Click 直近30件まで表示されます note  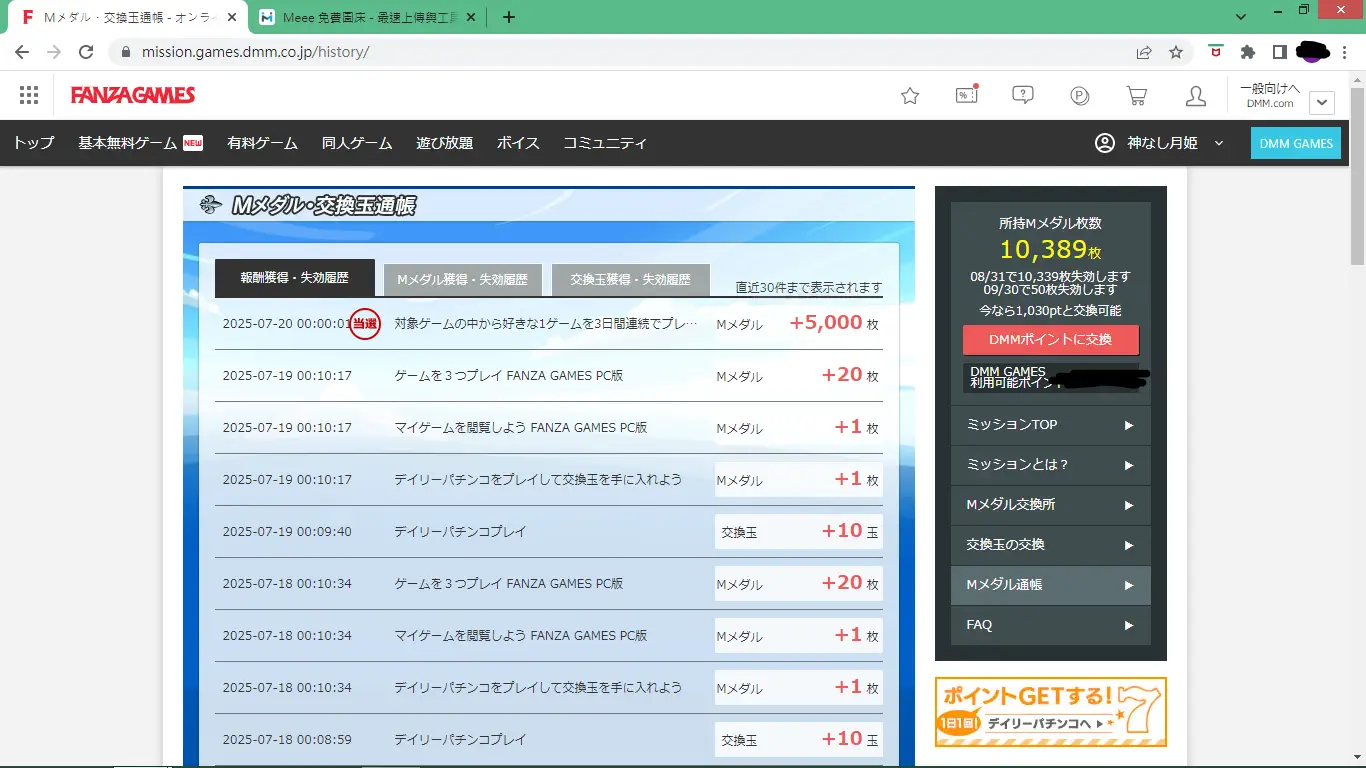[x=809, y=287]
